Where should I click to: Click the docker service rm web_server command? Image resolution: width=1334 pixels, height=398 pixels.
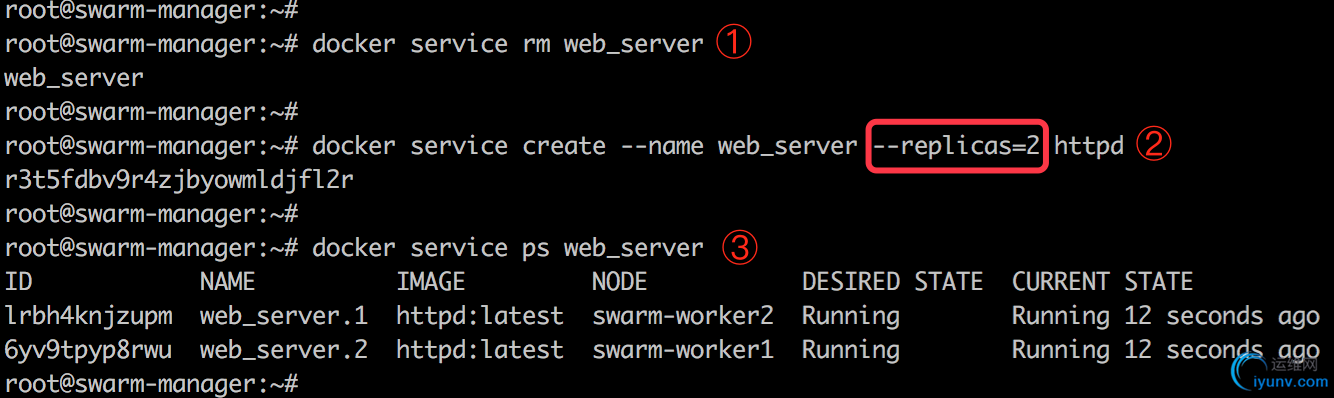[508, 44]
